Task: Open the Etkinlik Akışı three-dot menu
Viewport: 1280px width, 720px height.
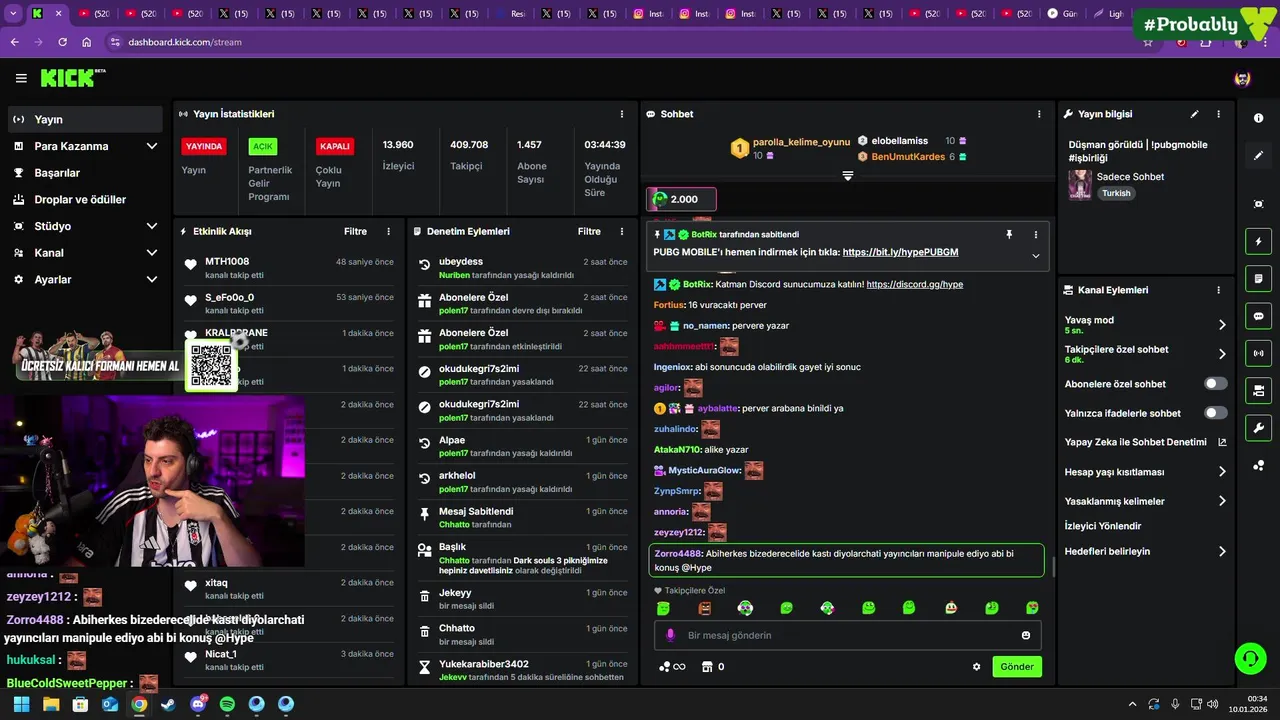Action: pos(389,231)
